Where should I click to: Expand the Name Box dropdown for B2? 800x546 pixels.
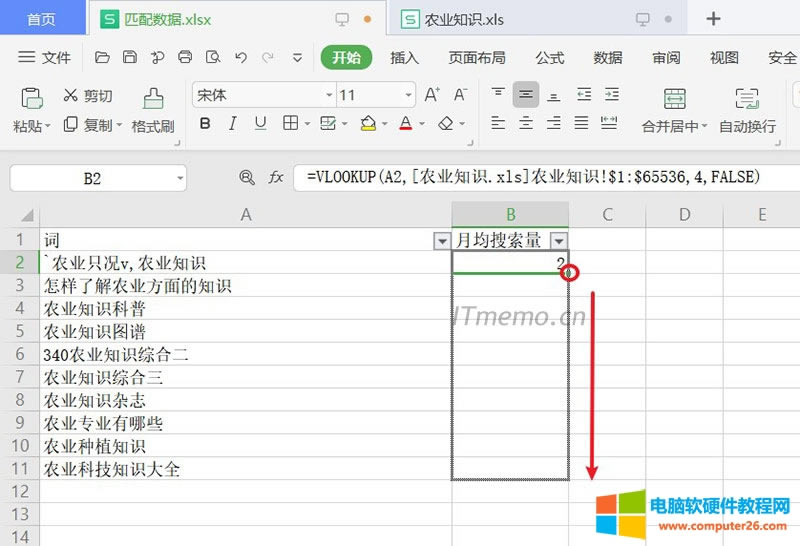coord(179,178)
